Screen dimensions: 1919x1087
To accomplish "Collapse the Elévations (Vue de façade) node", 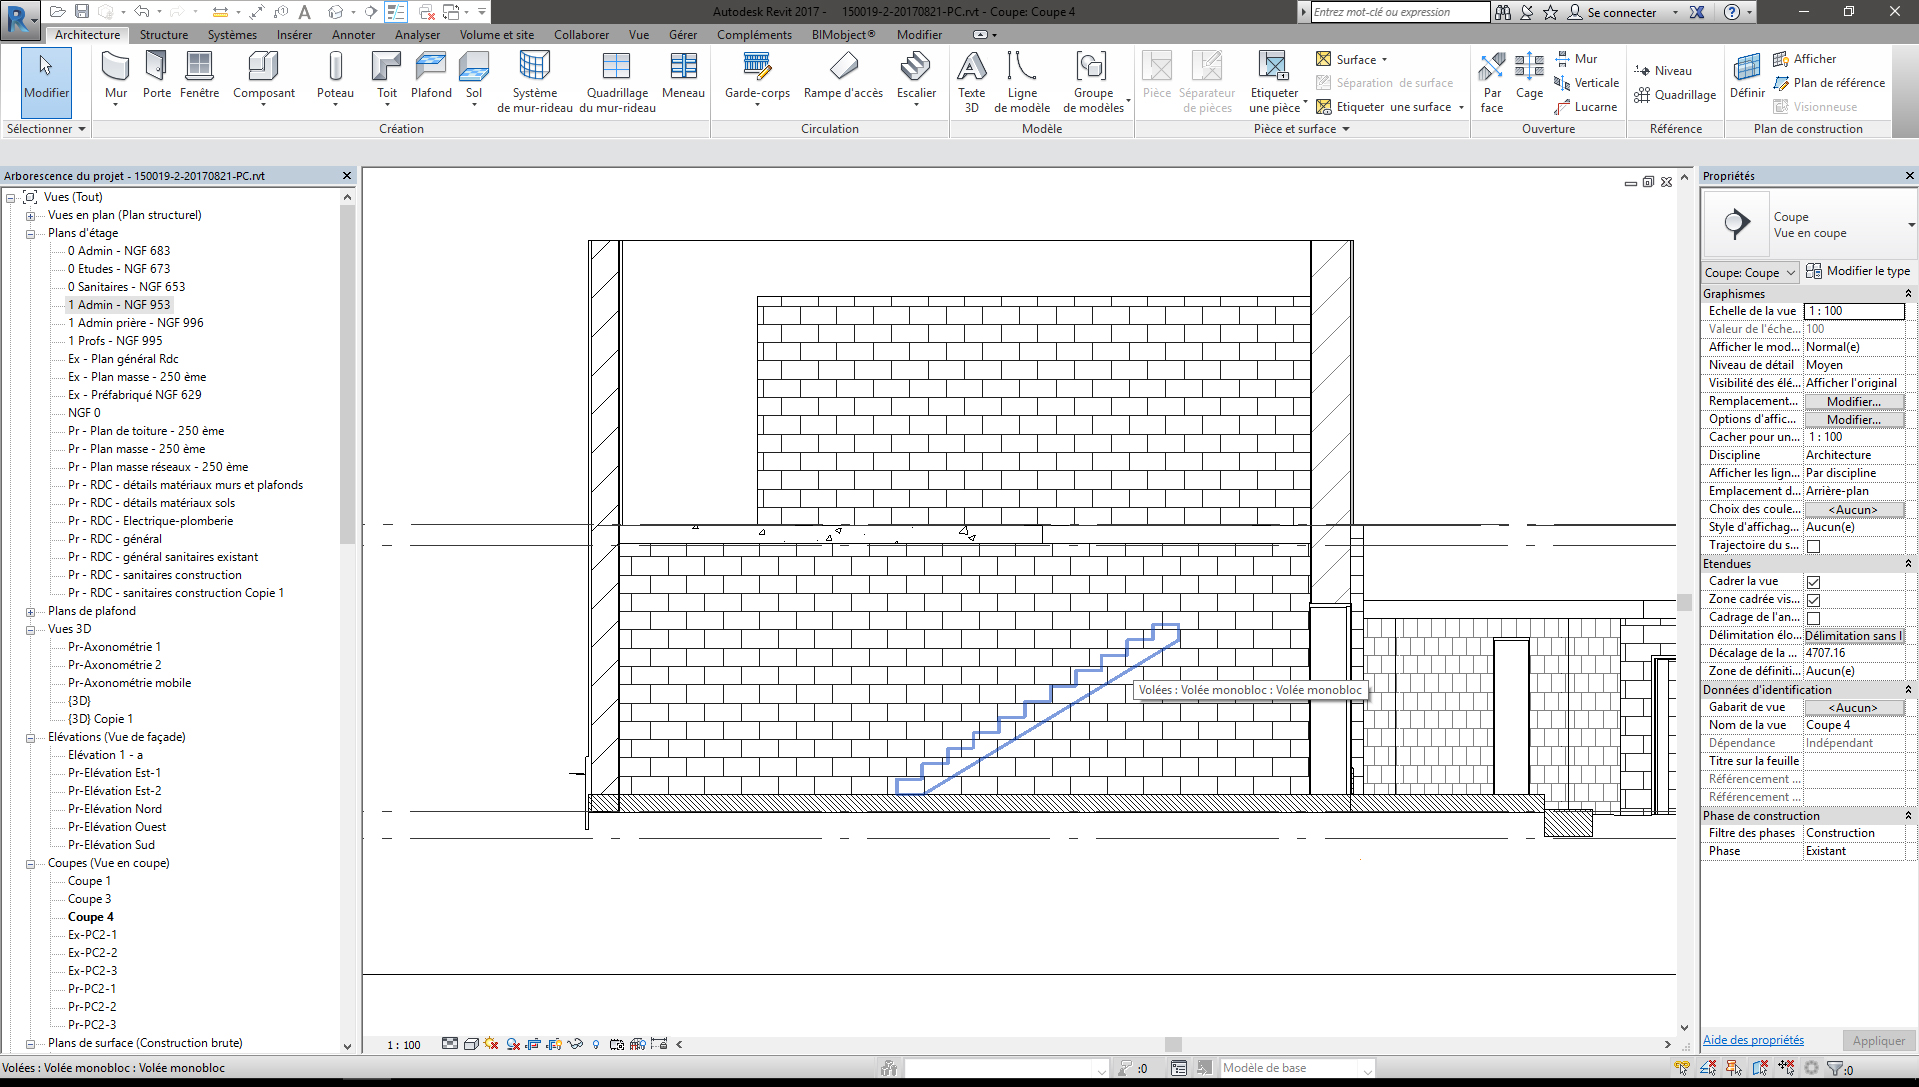I will pyautogui.click(x=30, y=737).
